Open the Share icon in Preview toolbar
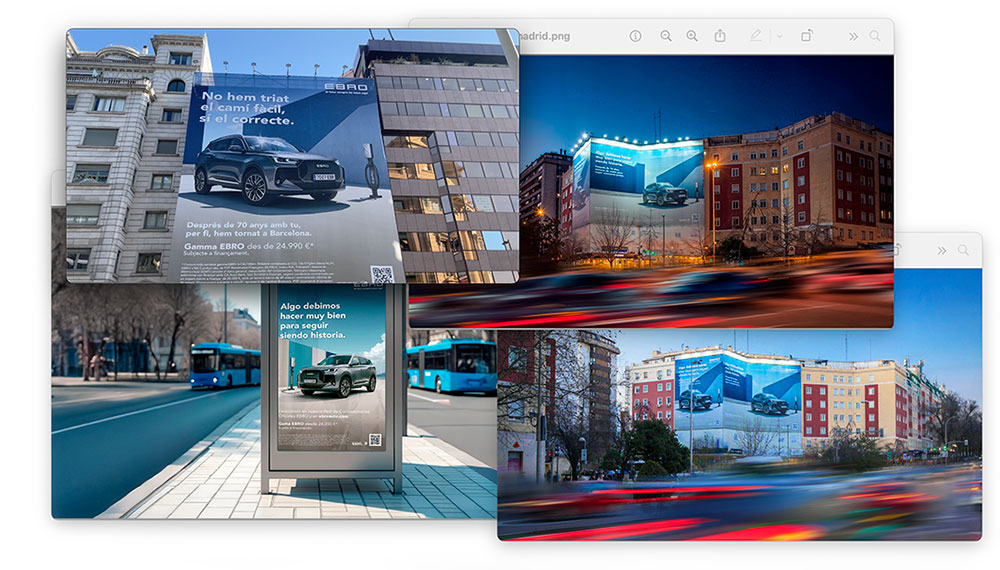This screenshot has height=570, width=1000. 720,36
